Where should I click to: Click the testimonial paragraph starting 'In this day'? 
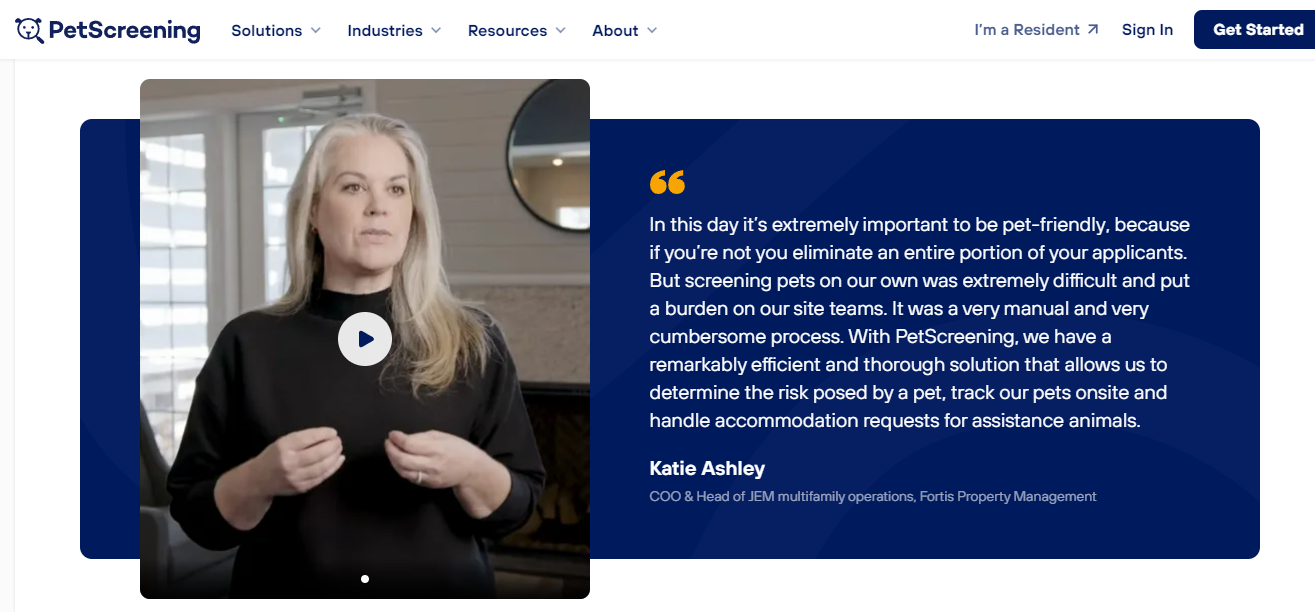point(920,322)
